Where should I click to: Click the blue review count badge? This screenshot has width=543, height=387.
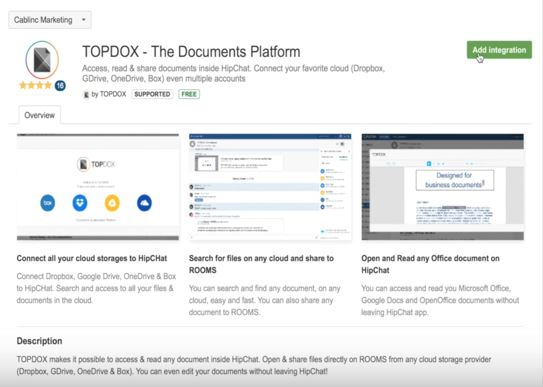[60, 86]
